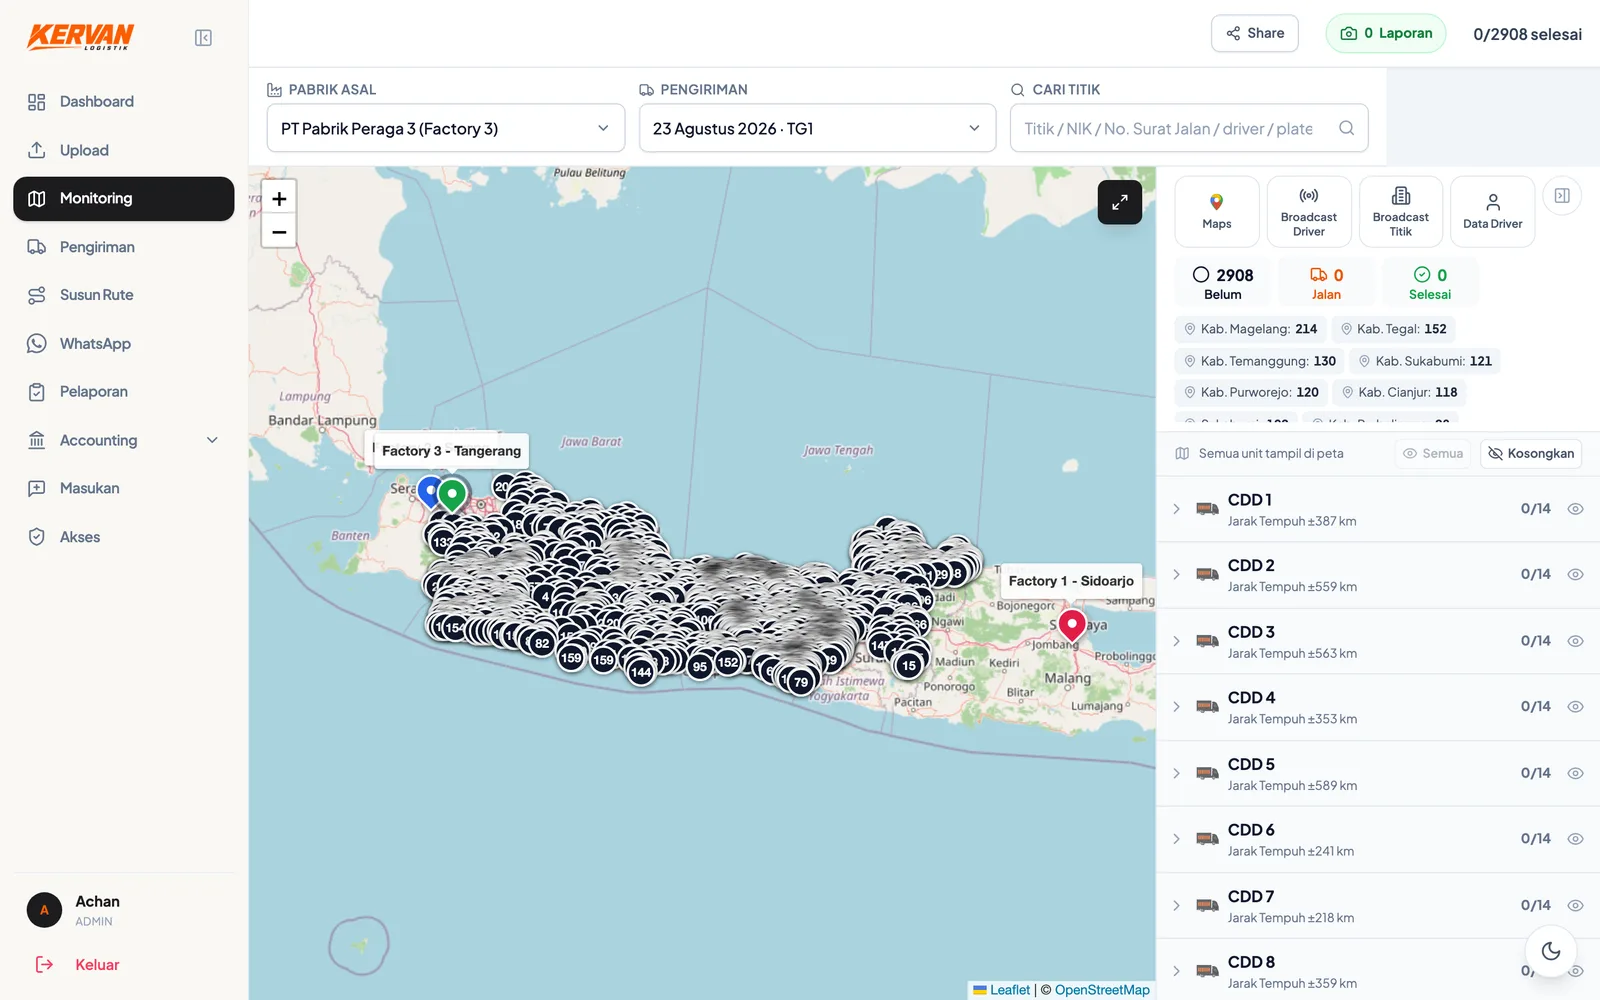
Task: Expand the CDD 1 row
Action: click(1177, 509)
